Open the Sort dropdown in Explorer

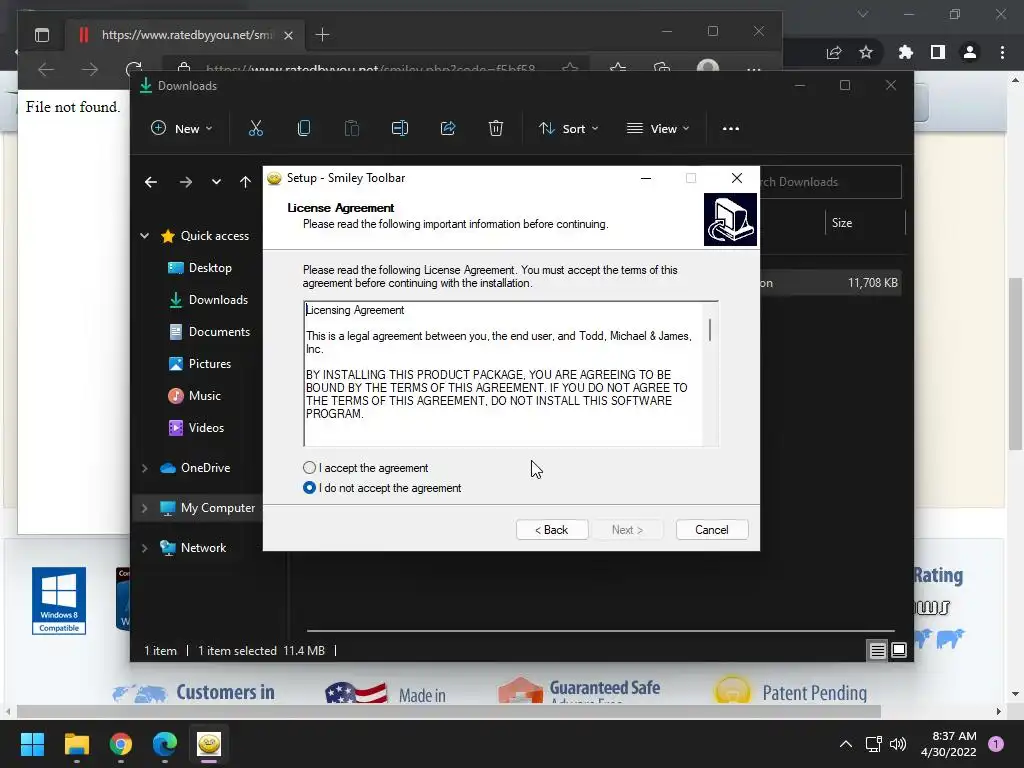point(568,129)
